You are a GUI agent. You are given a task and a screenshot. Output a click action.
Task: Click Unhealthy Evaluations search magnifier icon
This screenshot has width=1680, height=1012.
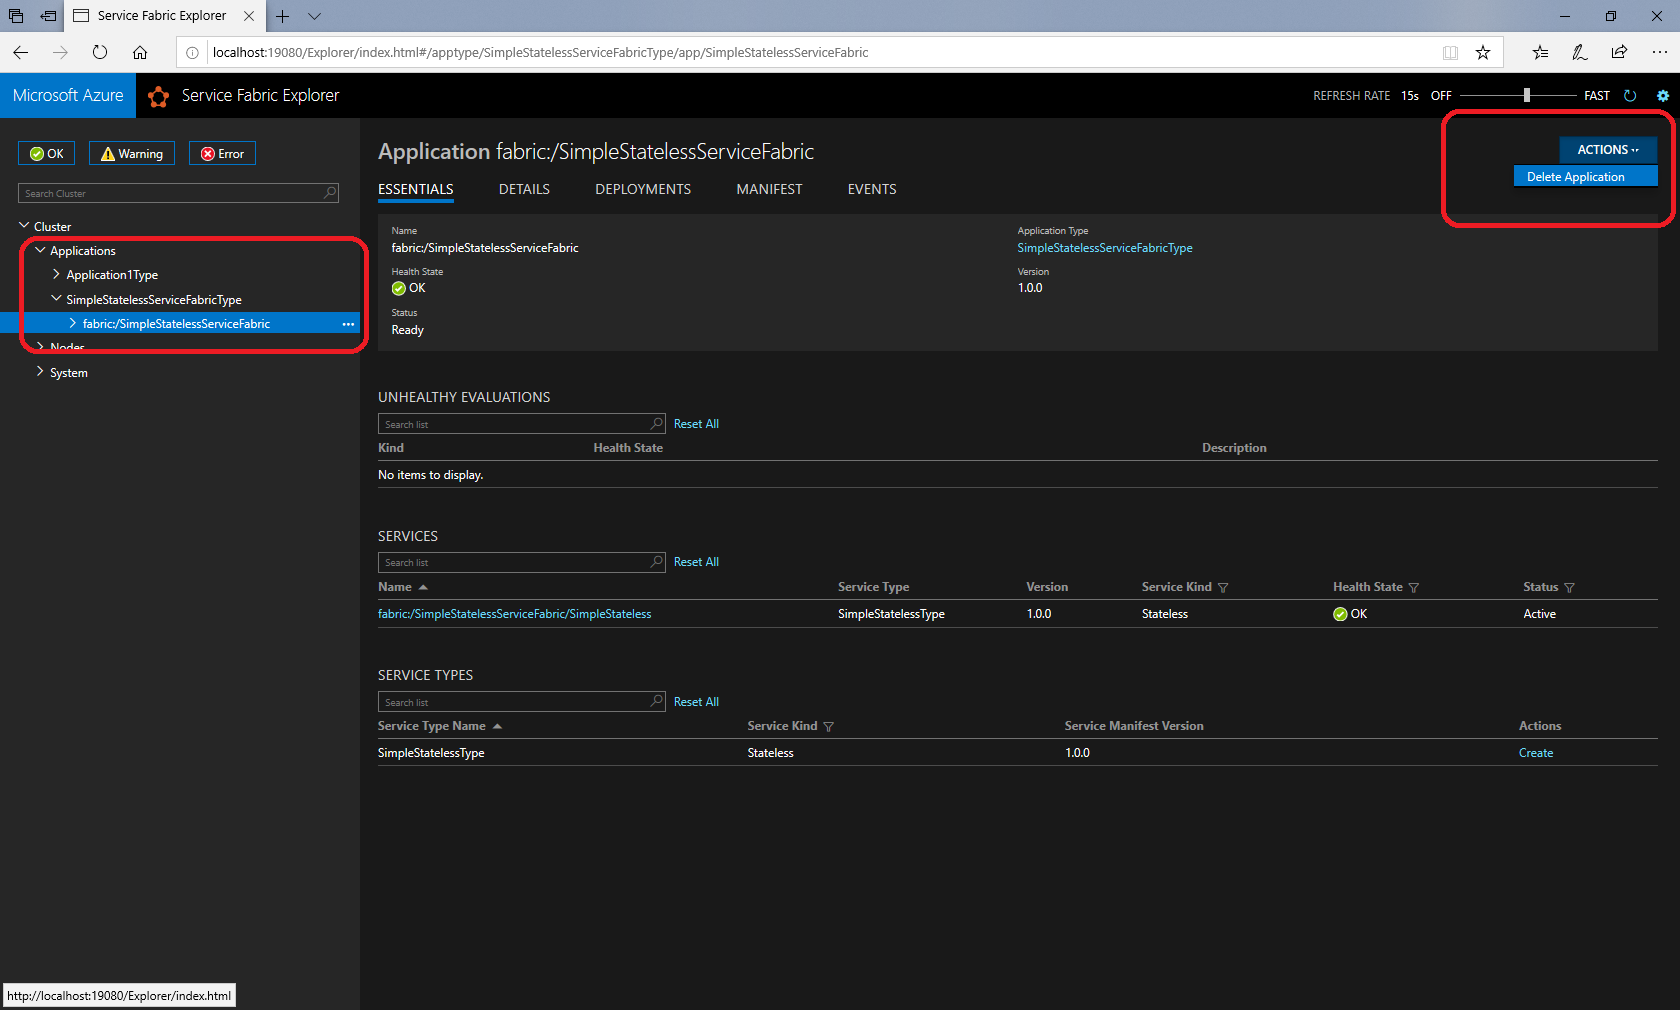657,424
